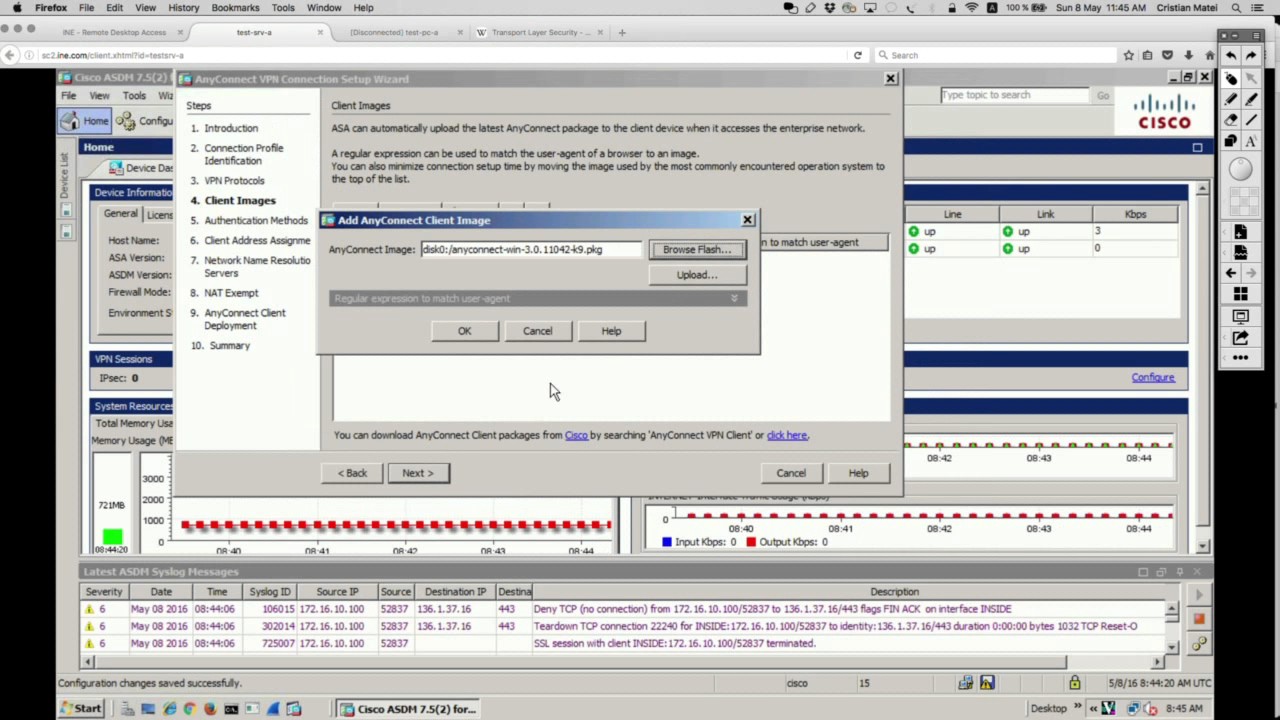Select the mouse pointer annotation tool
The image size is (1280, 720).
coord(1231,77)
